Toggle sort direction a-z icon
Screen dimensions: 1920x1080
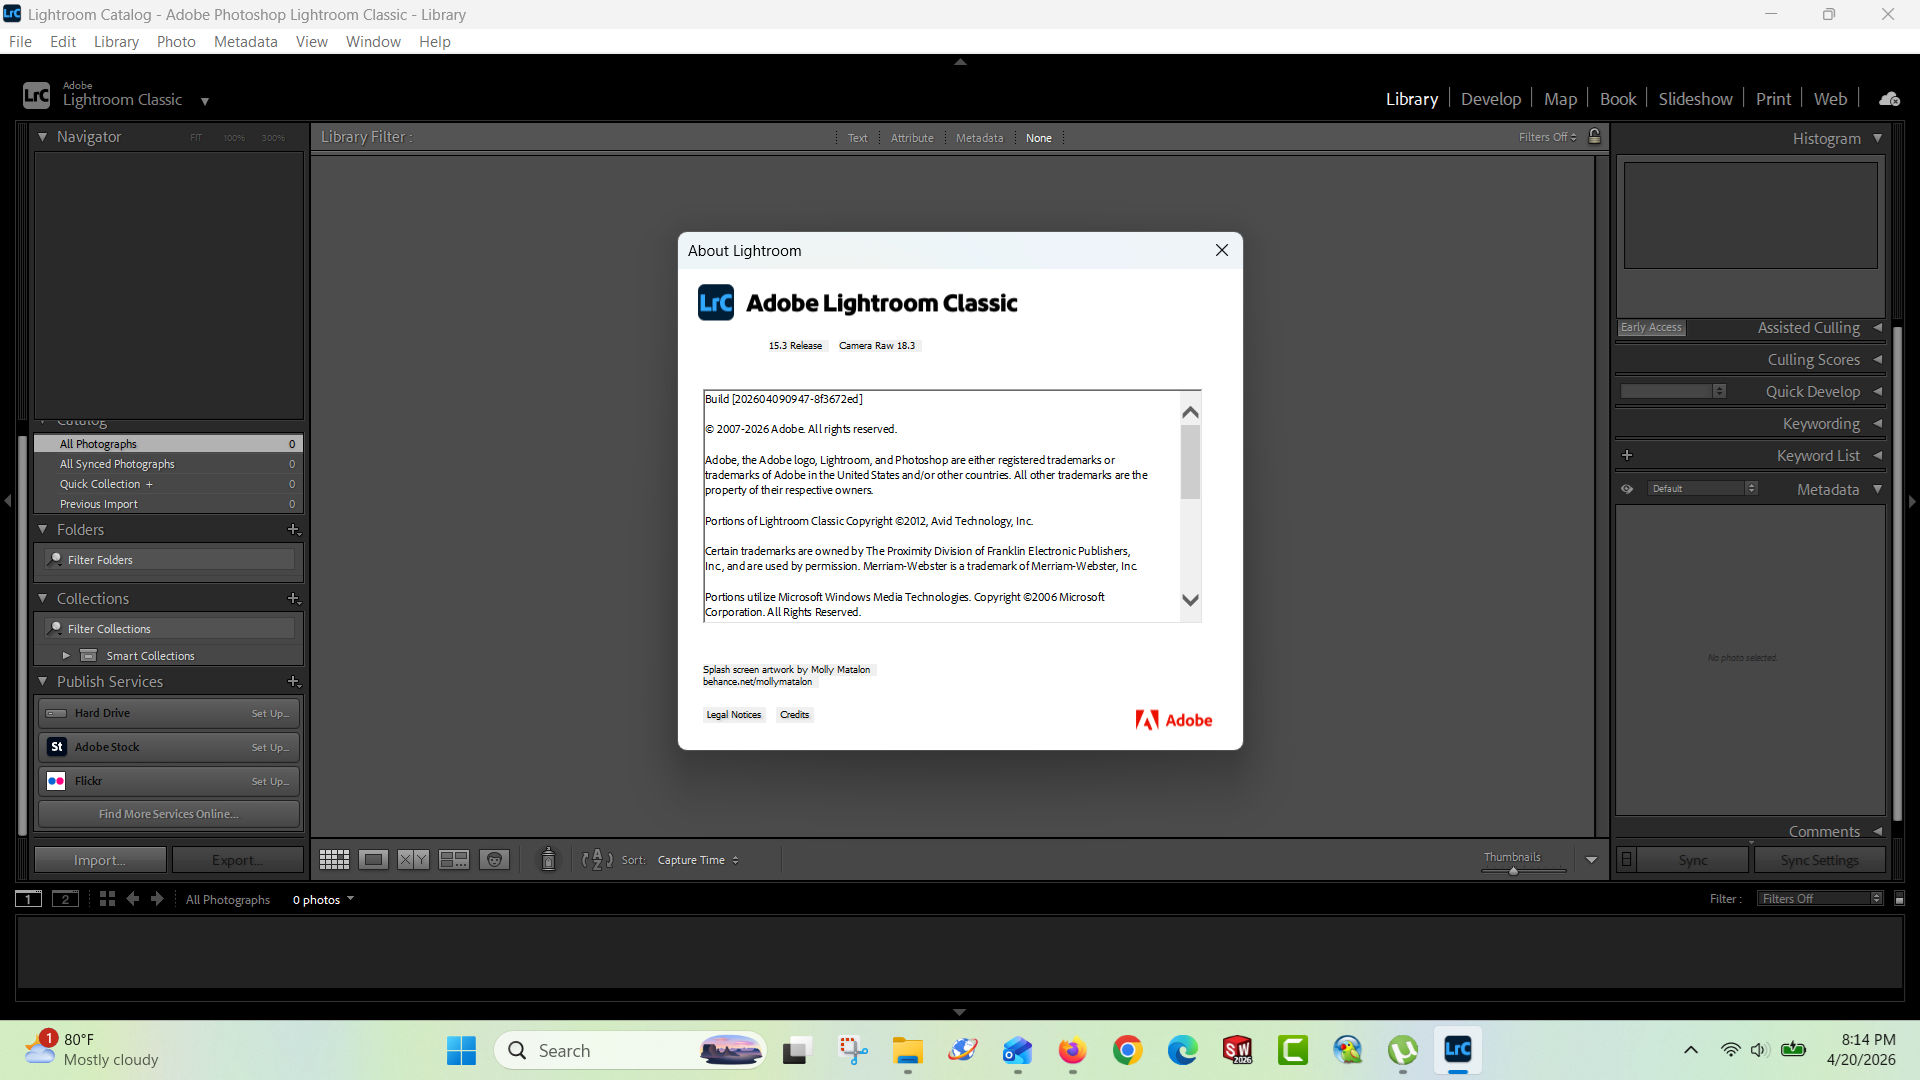pos(597,860)
